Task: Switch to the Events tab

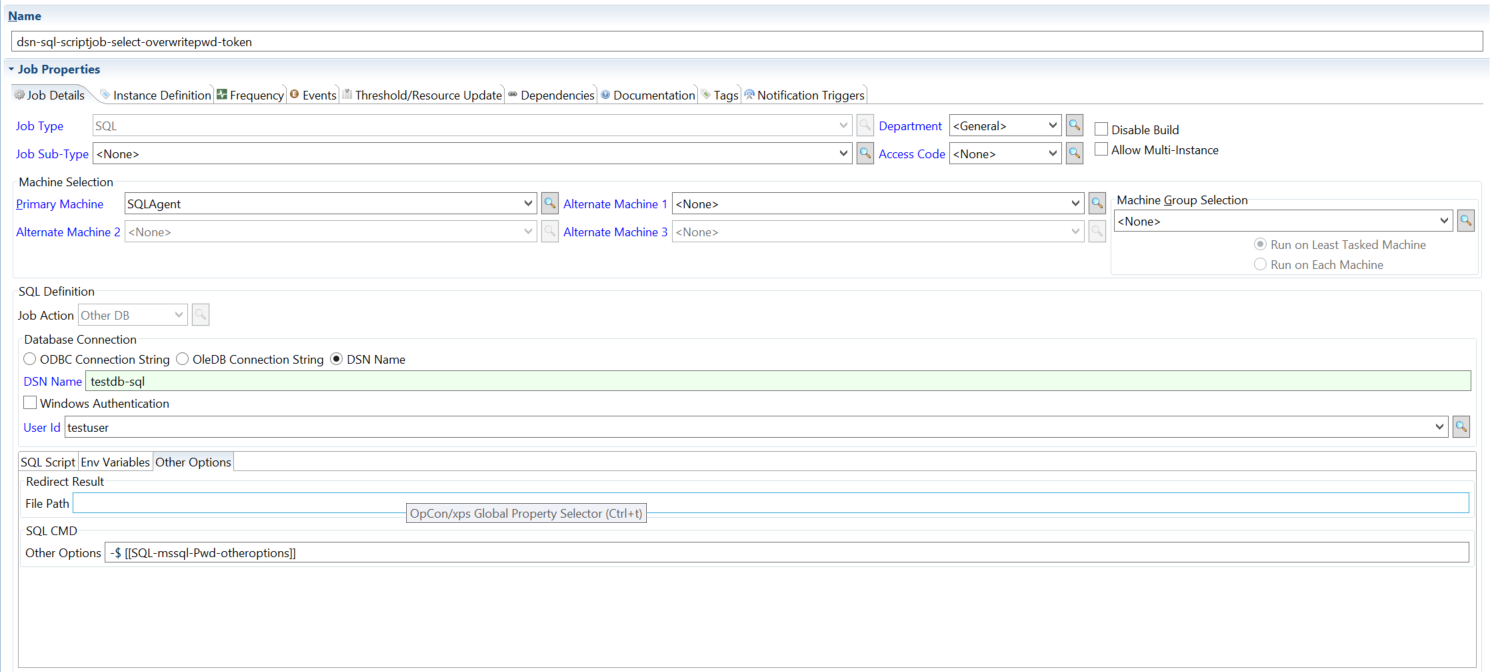Action: (313, 95)
